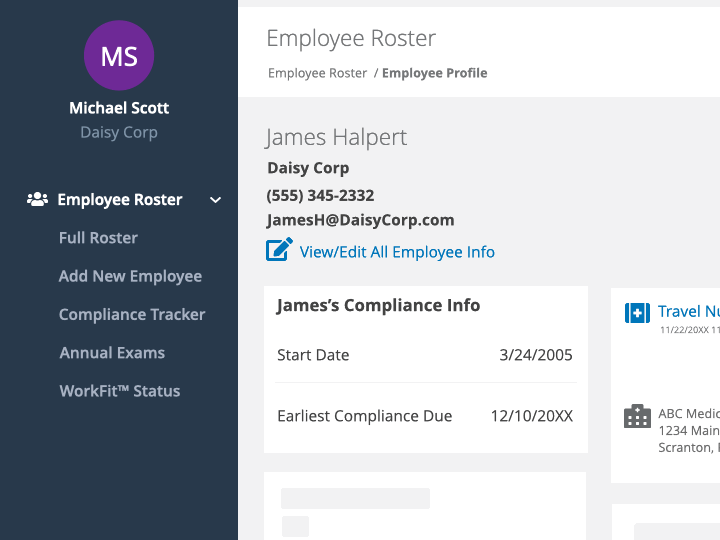Click the JamesH@DaisyCorp.com email address
This screenshot has height=540, width=720.
pos(360,220)
